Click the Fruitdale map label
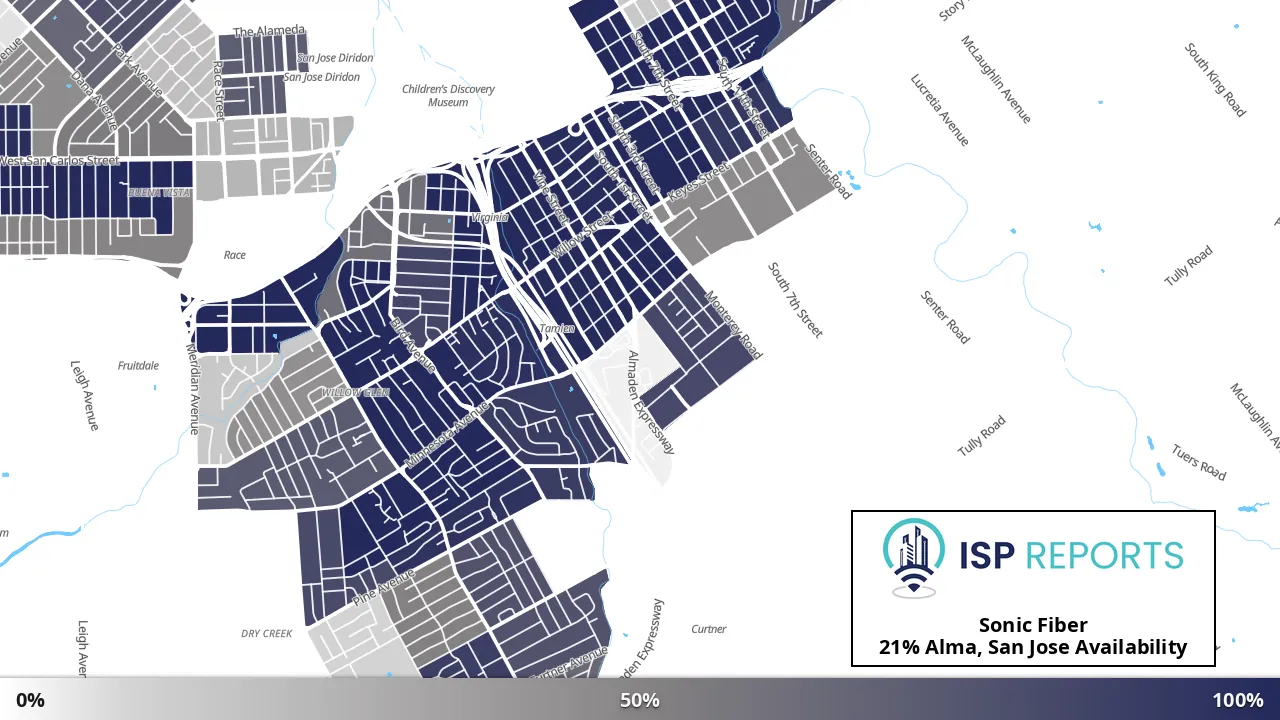The height and width of the screenshot is (720, 1280). (138, 365)
